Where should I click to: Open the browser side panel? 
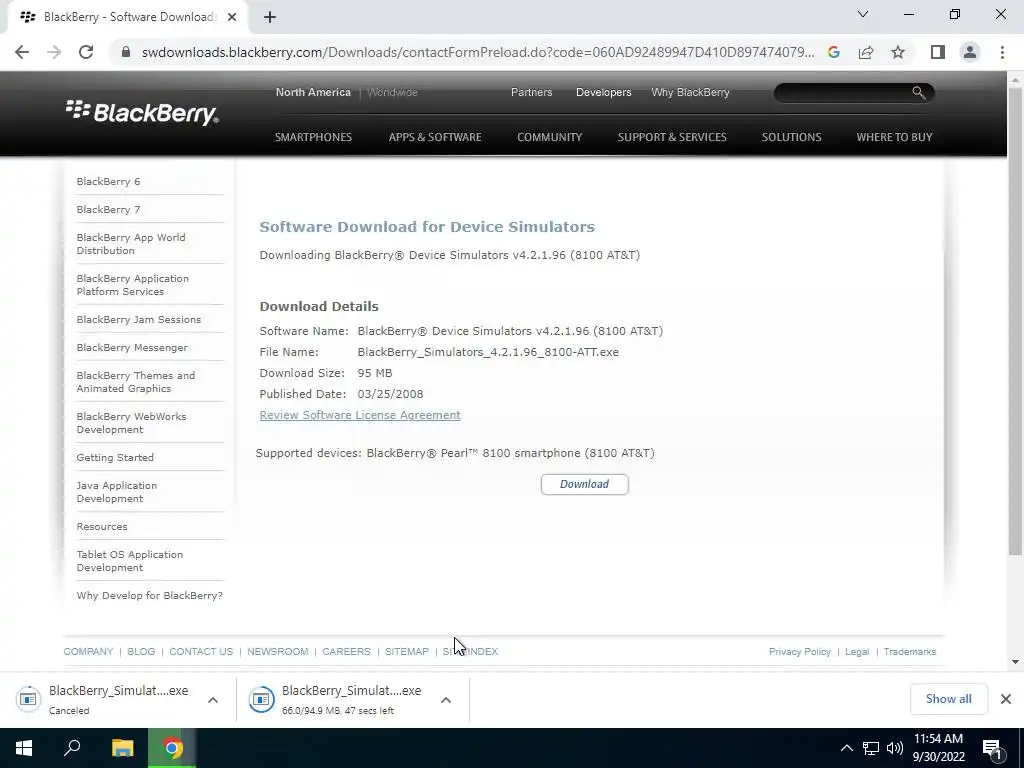tap(938, 52)
